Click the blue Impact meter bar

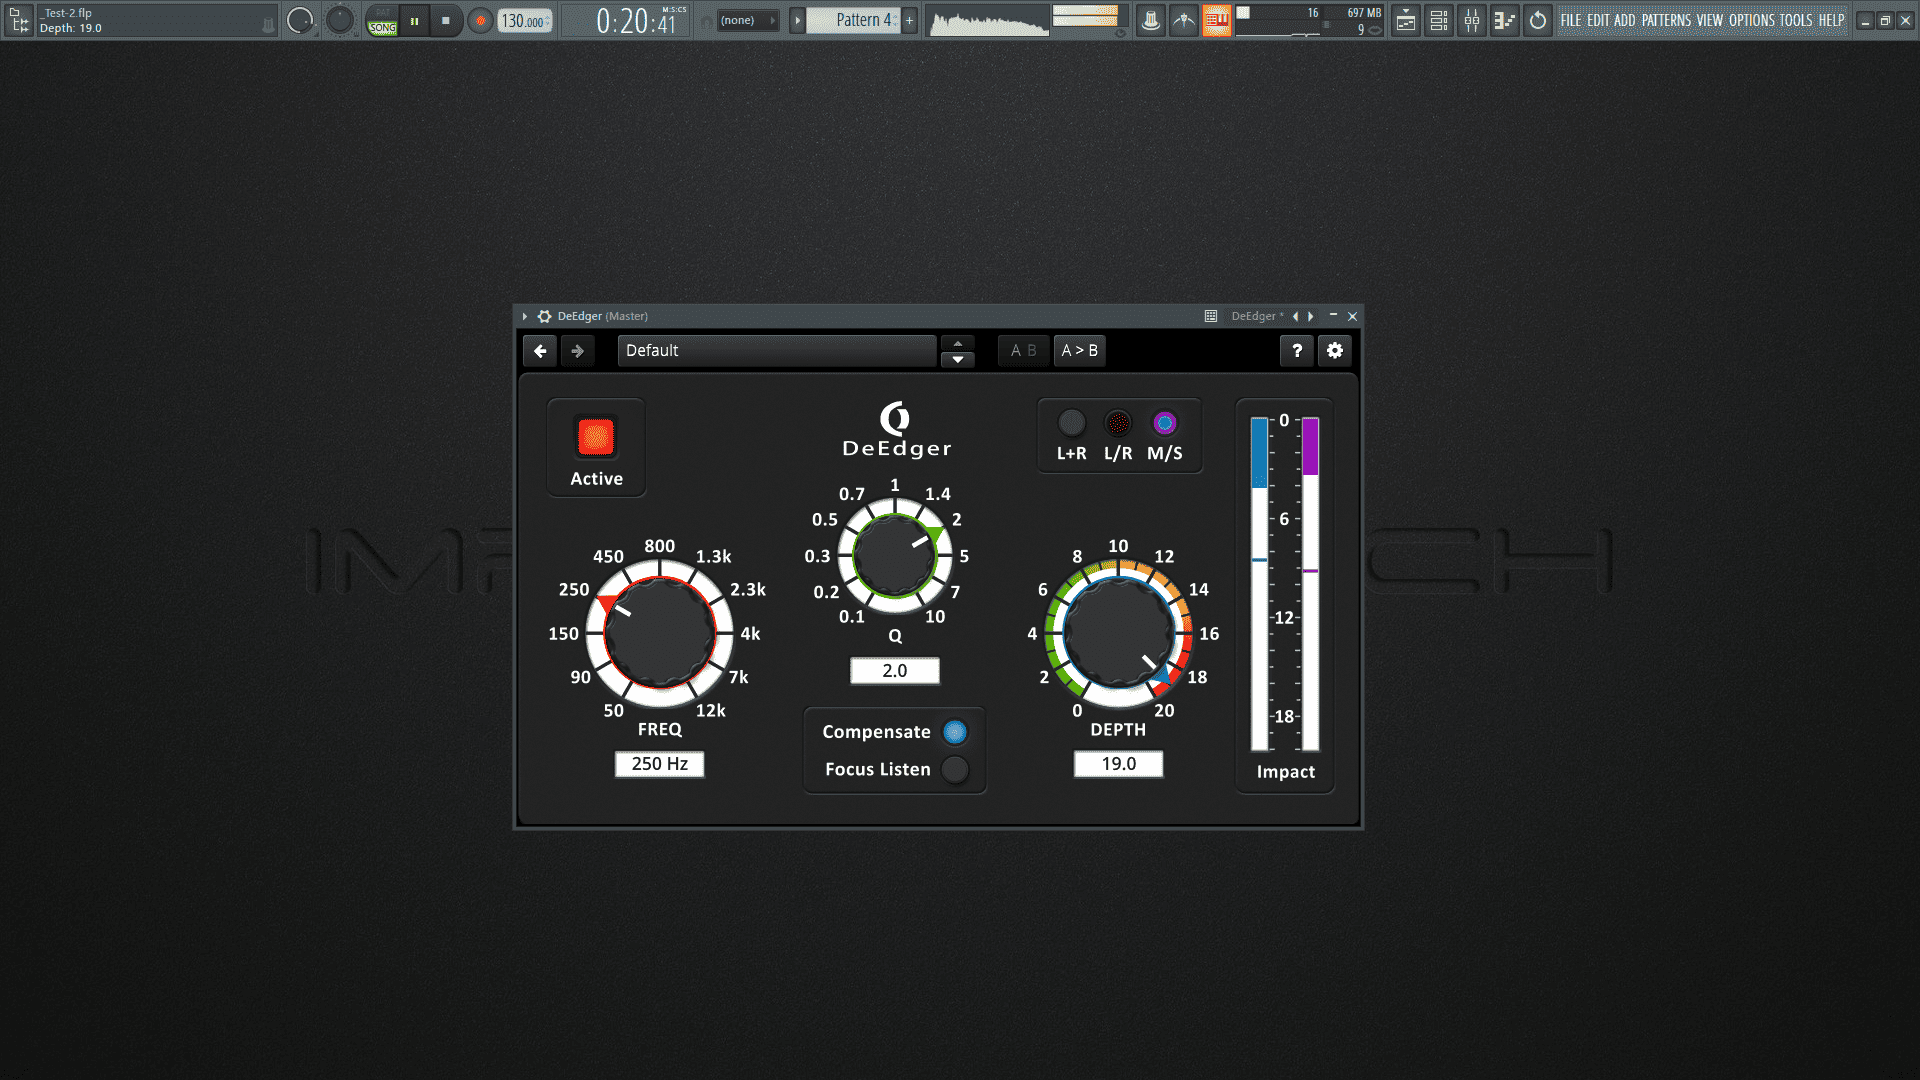pyautogui.click(x=1260, y=584)
